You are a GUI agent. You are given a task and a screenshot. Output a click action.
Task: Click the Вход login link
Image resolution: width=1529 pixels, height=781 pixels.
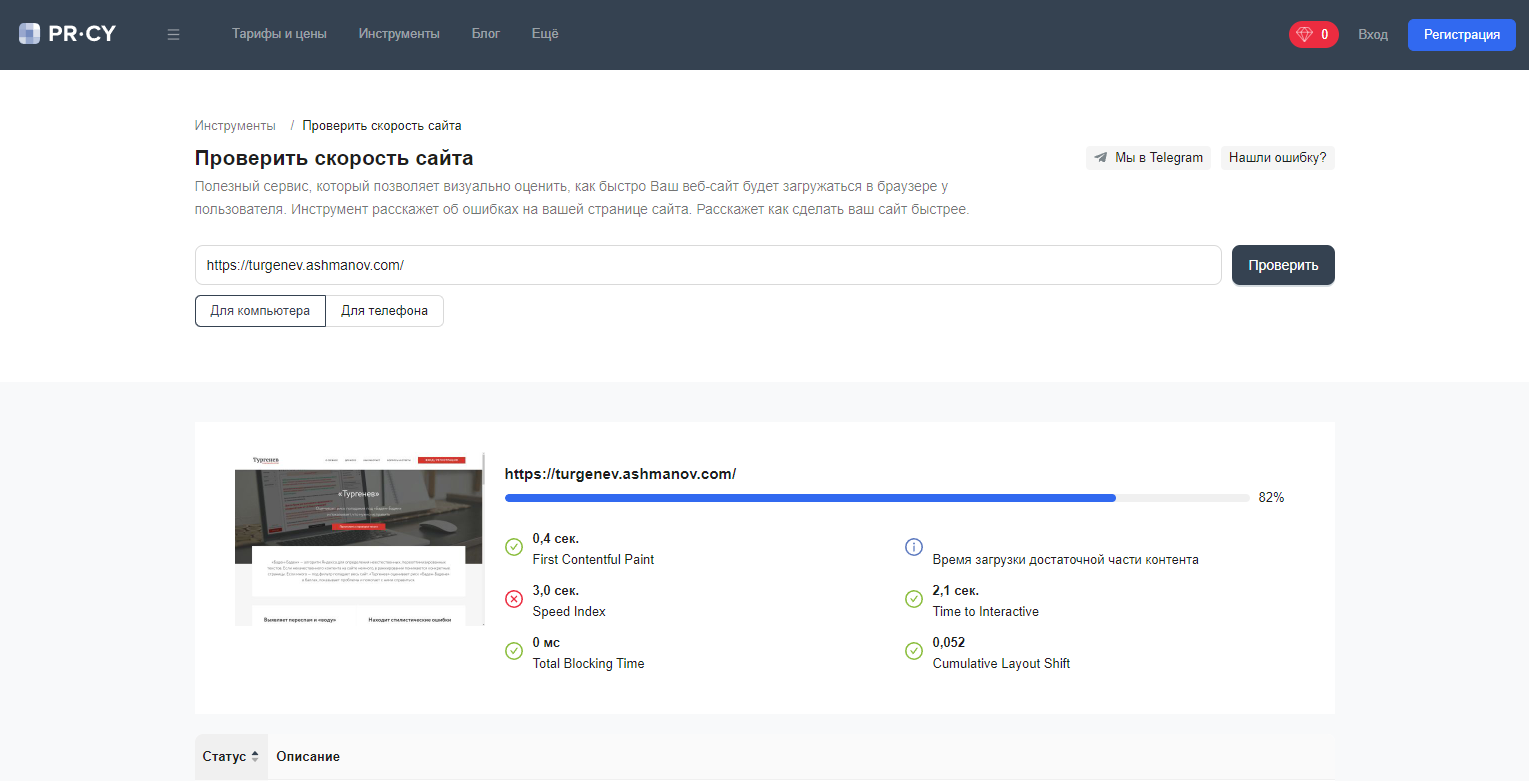coord(1373,35)
